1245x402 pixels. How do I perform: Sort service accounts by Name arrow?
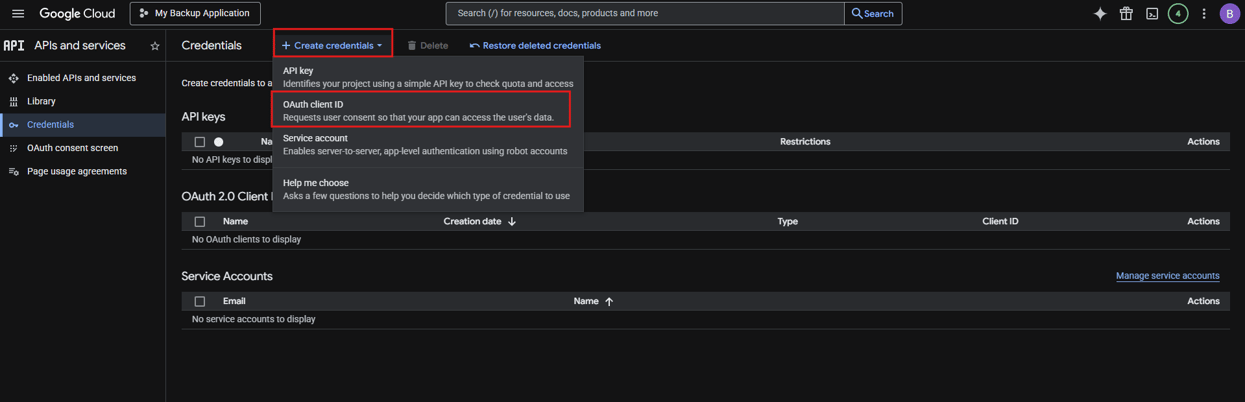click(x=609, y=301)
